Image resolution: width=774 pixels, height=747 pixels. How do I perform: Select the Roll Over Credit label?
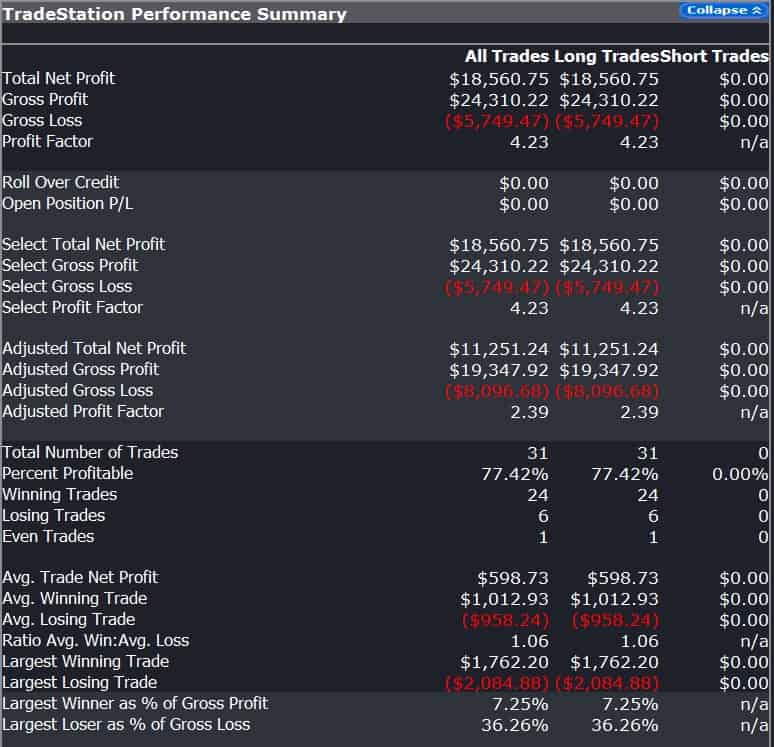(61, 183)
